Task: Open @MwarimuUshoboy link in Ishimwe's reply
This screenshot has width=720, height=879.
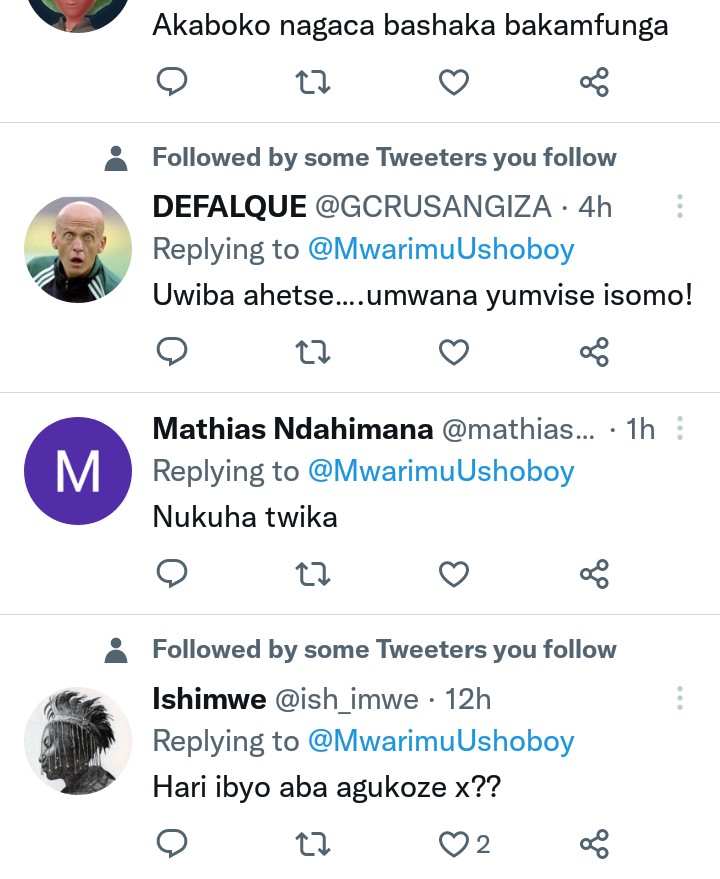Action: [440, 741]
